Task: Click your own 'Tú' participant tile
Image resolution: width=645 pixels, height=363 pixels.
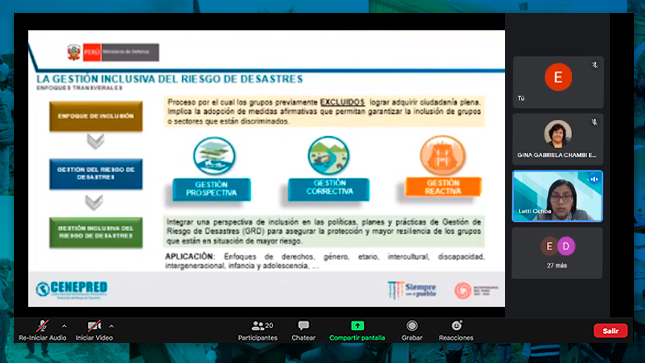Action: pos(558,82)
